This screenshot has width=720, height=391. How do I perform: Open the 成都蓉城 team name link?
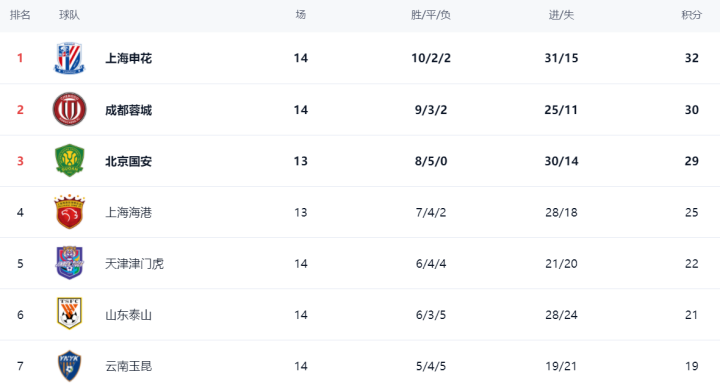129,110
